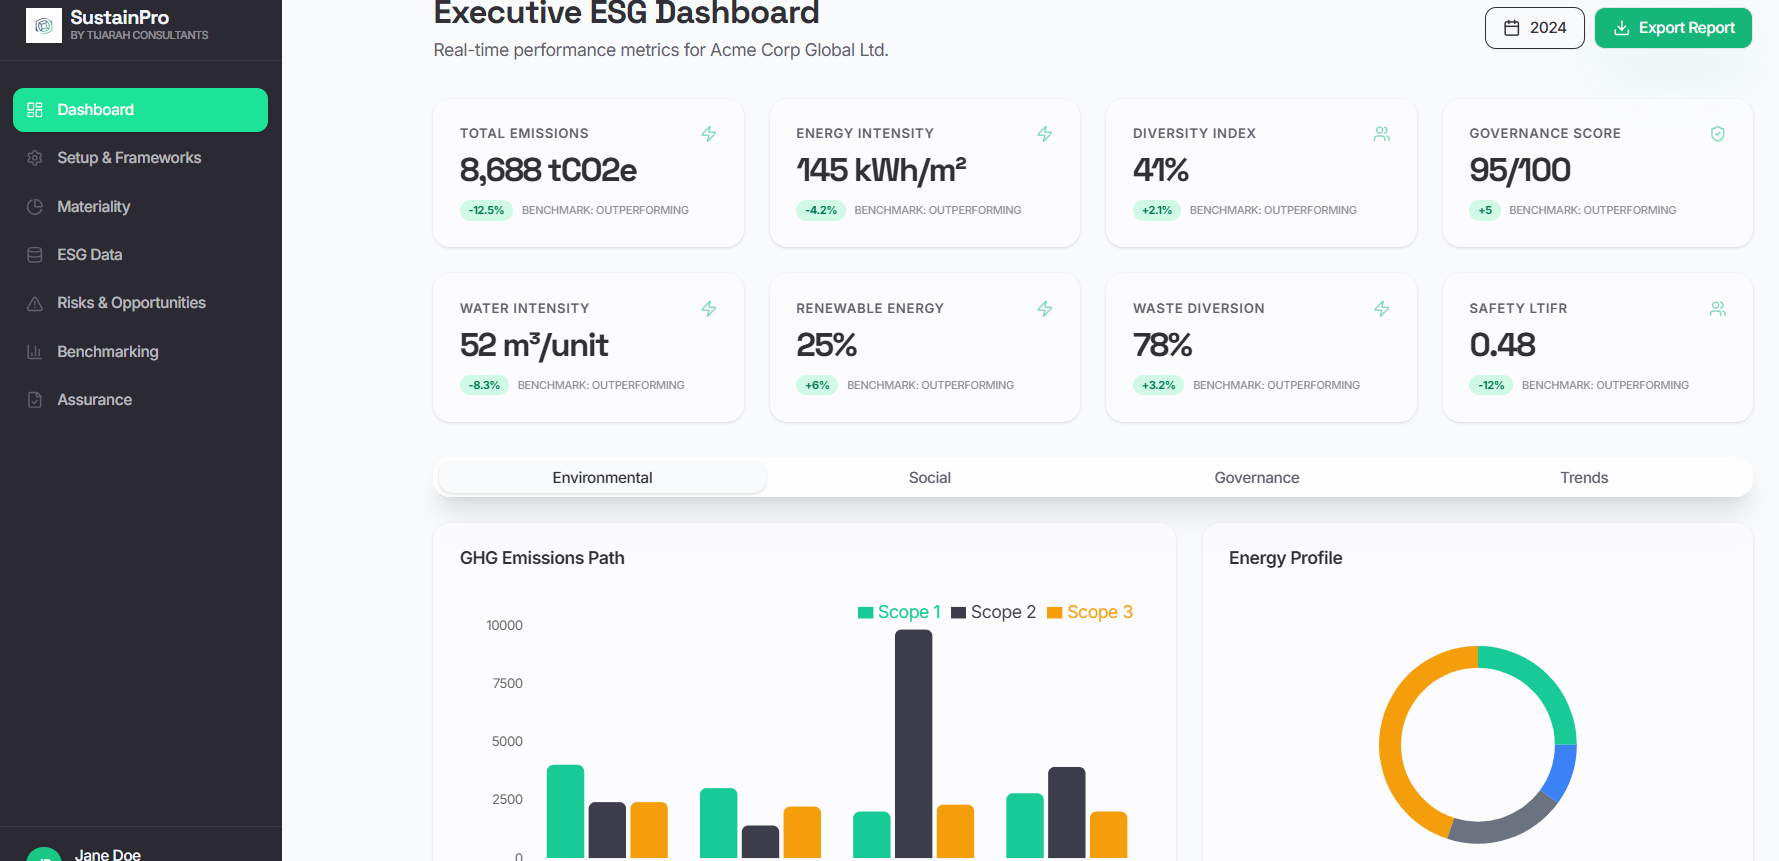Click lightning icon on Waste Diversion card
Screen dimensions: 1779x861
(x=1382, y=309)
